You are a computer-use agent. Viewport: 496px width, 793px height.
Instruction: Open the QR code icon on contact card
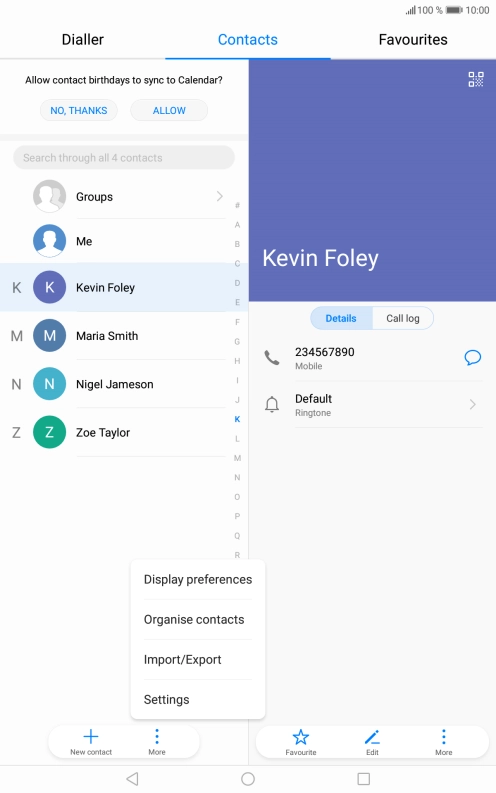click(476, 79)
